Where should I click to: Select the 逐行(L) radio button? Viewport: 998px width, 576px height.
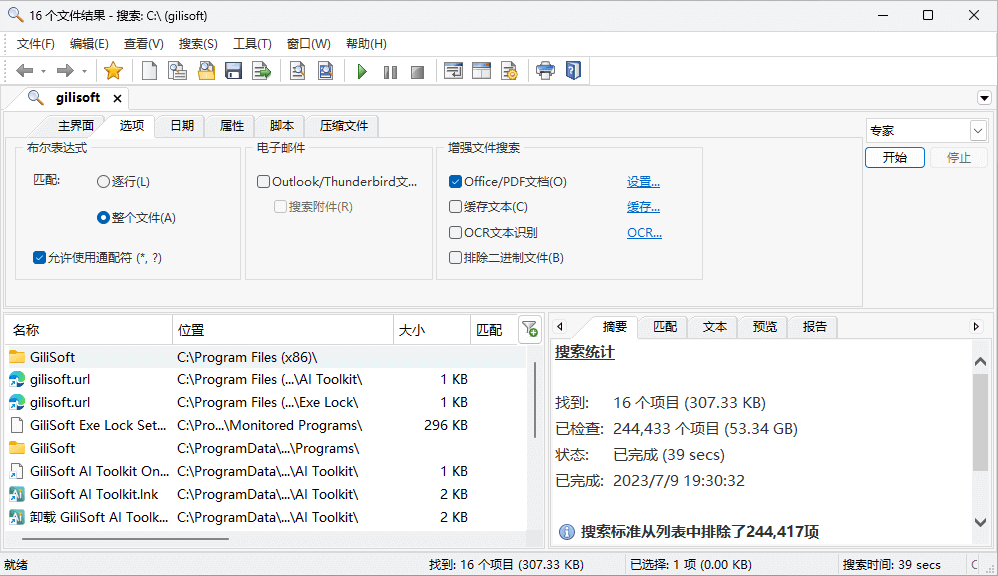pyautogui.click(x=103, y=182)
